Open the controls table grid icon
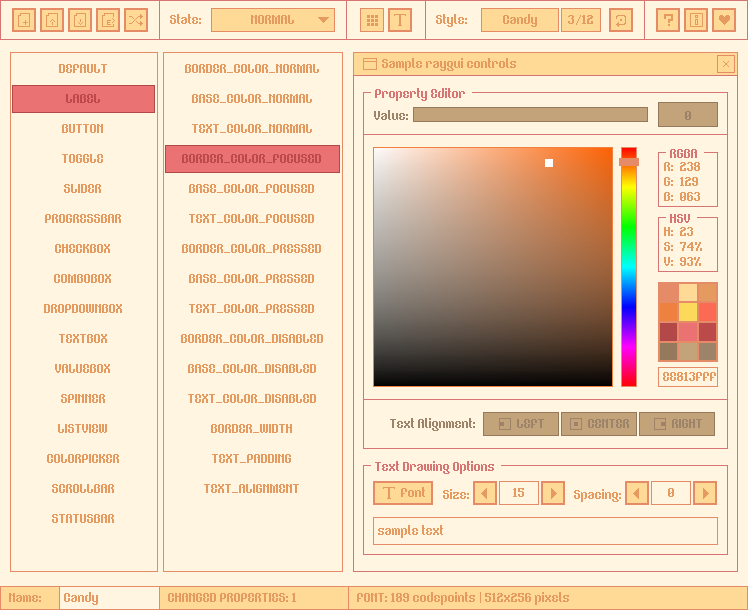The image size is (748, 610). [x=372, y=20]
